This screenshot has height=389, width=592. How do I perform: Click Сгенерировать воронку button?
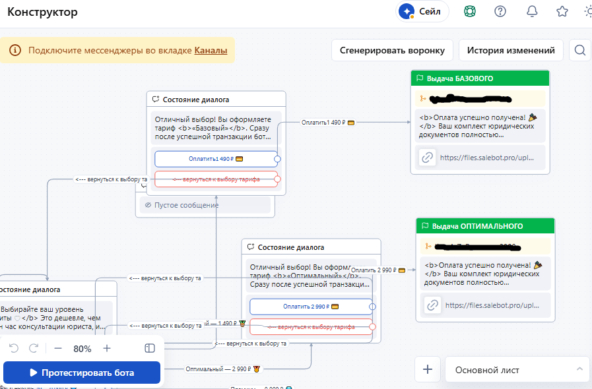point(392,50)
